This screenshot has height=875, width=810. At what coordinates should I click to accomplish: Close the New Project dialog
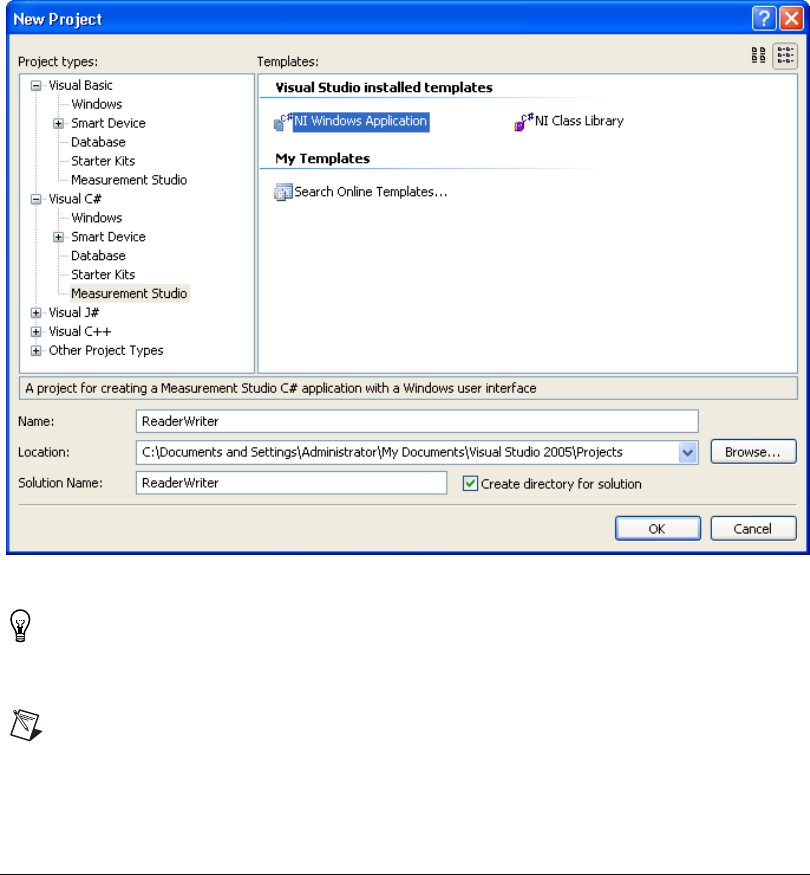click(792, 18)
